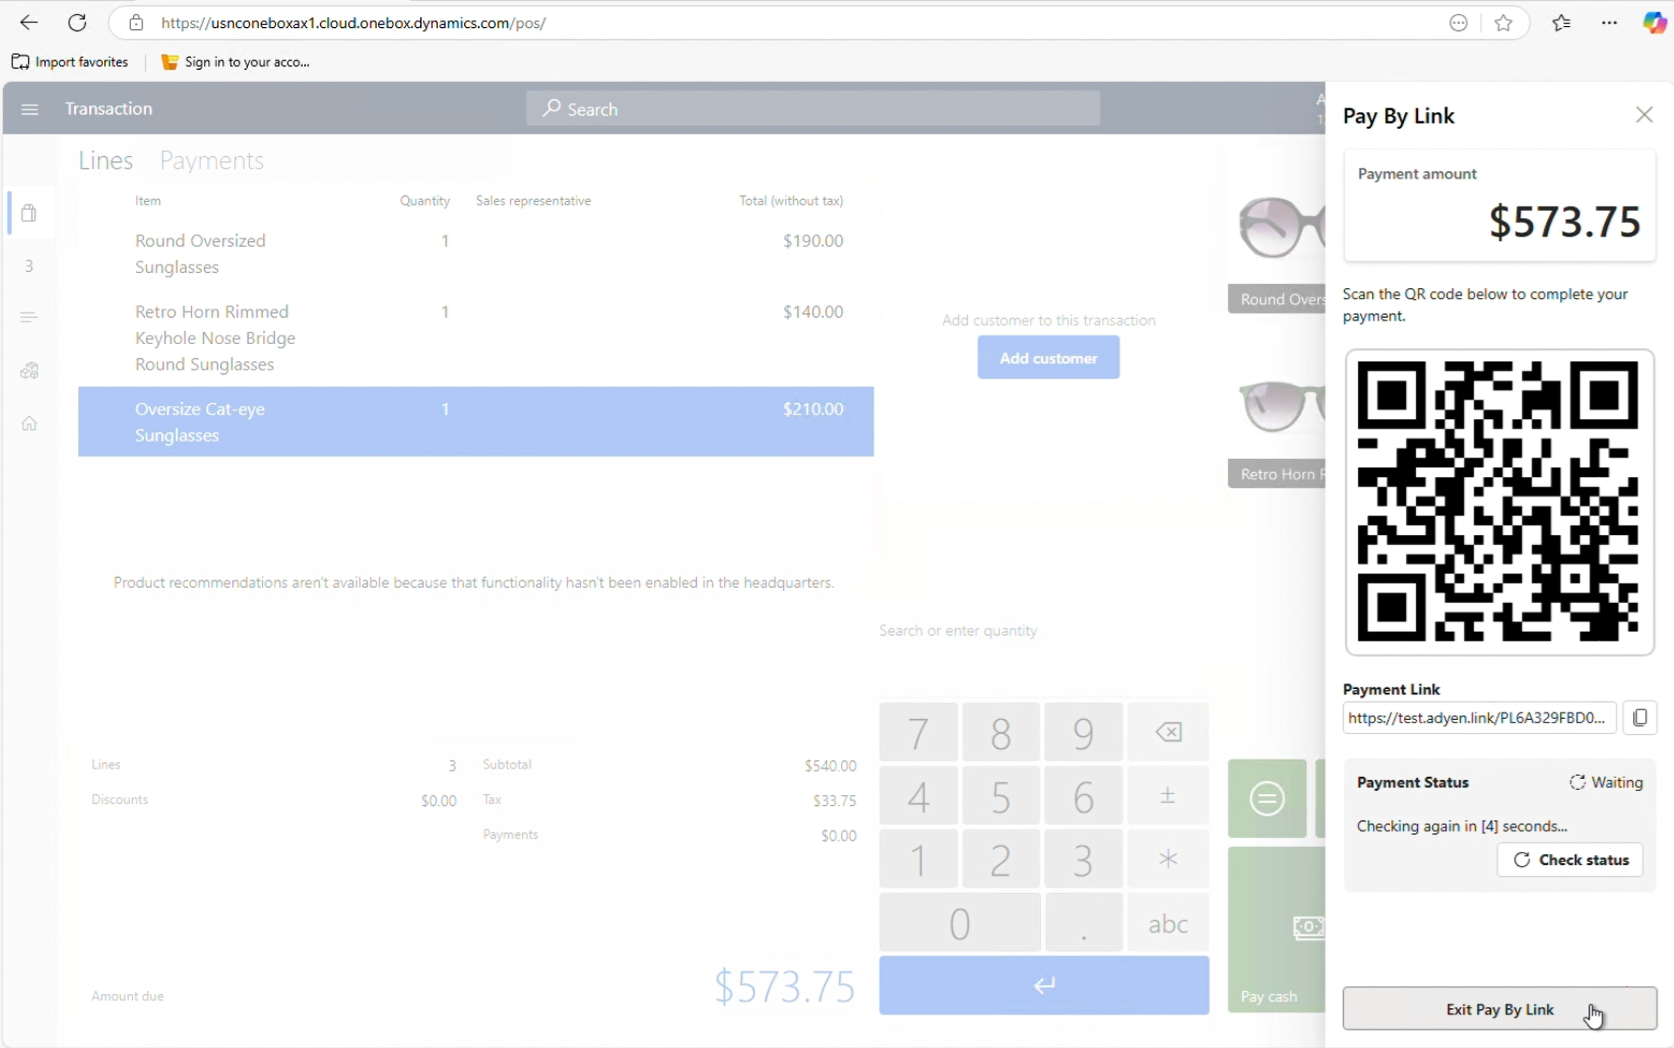Select the shopping bag transaction icon in sidebar
The image size is (1674, 1048).
tap(29, 213)
